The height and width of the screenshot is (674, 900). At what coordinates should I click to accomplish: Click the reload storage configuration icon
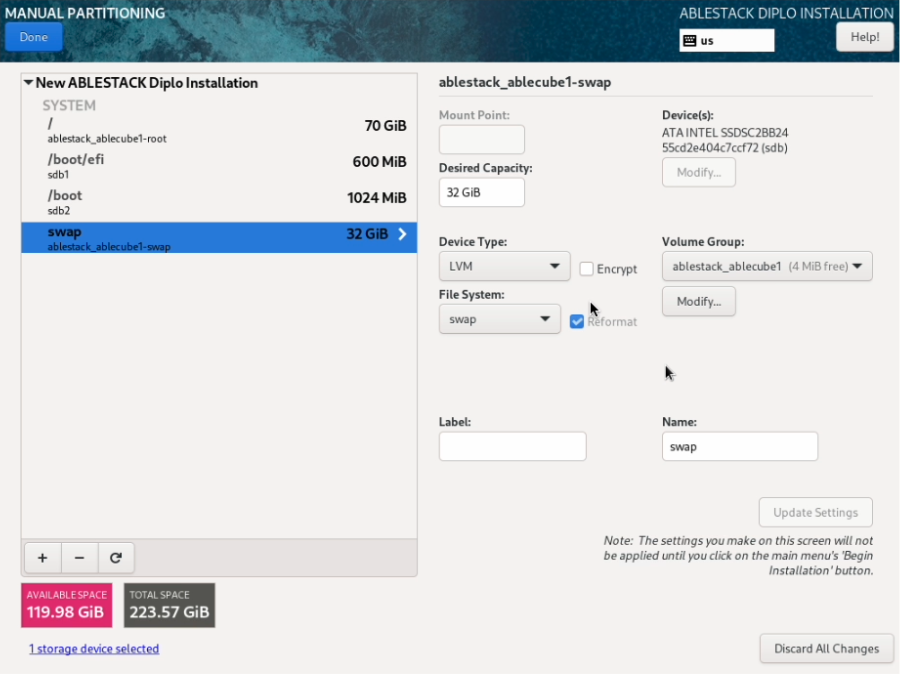(116, 558)
